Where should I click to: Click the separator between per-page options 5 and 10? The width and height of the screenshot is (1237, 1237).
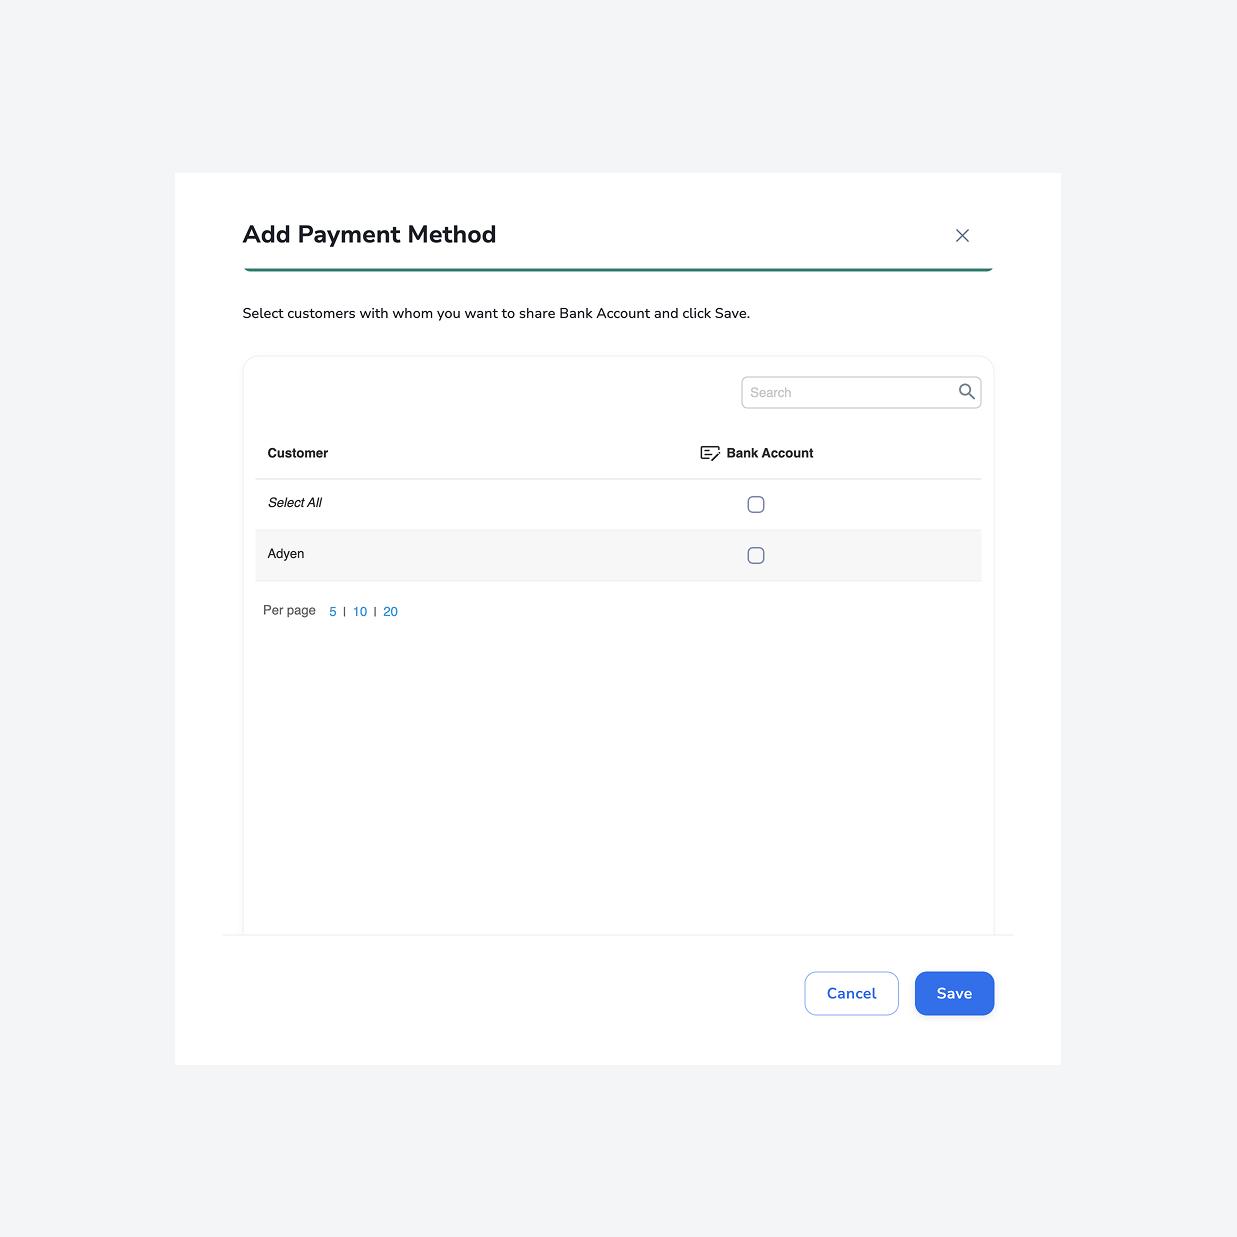344,611
